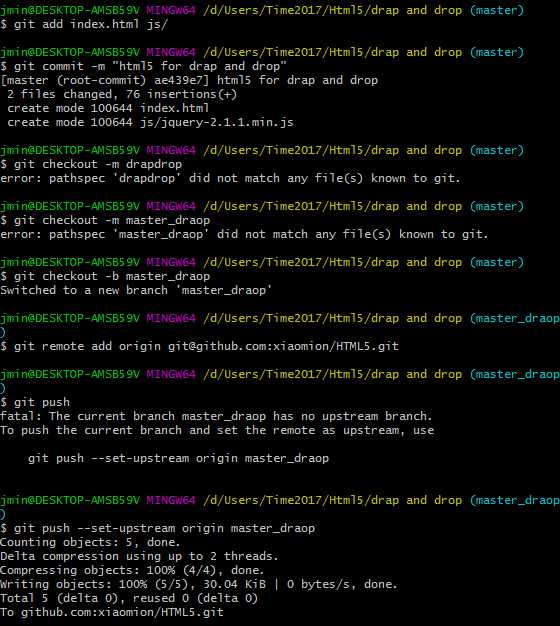
Task: Click the 'git remote add origin' command line
Action: (199, 346)
